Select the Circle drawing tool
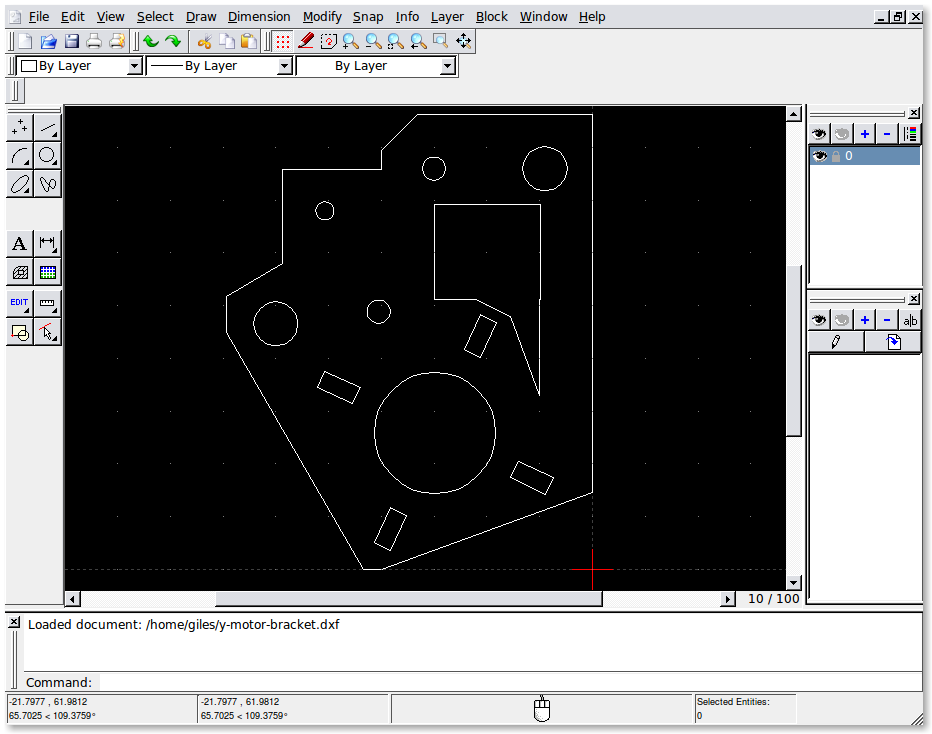The width and height of the screenshot is (932, 734). pos(47,155)
